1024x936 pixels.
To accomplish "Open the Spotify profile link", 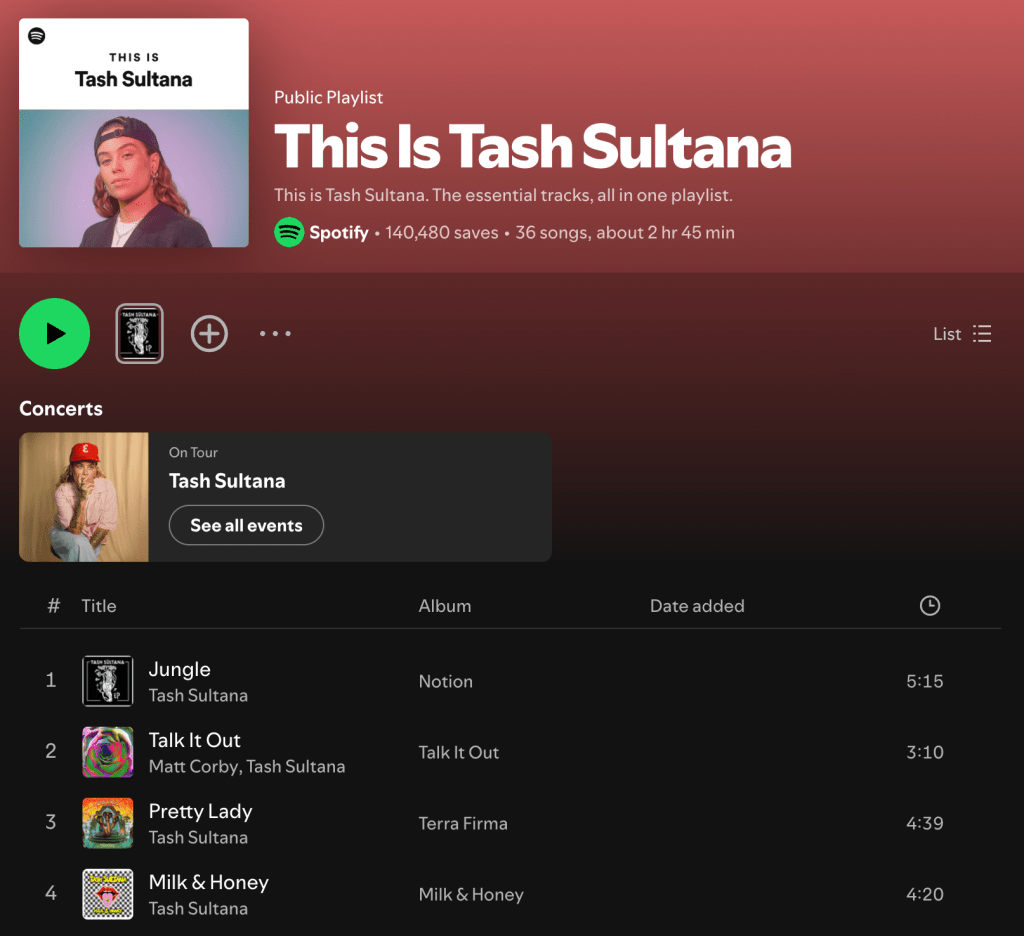I will click(x=338, y=233).
